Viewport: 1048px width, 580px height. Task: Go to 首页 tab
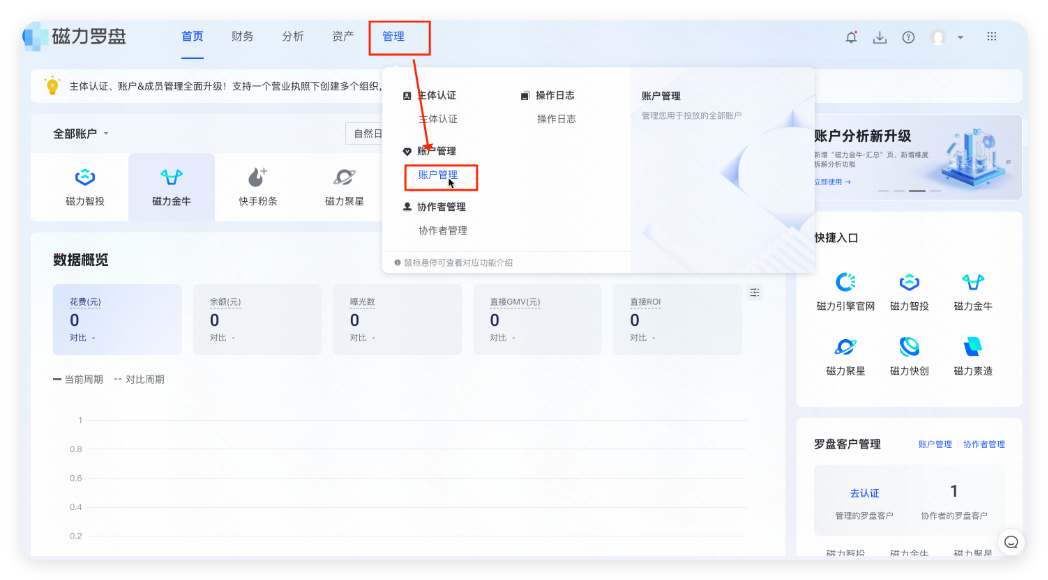coord(192,36)
